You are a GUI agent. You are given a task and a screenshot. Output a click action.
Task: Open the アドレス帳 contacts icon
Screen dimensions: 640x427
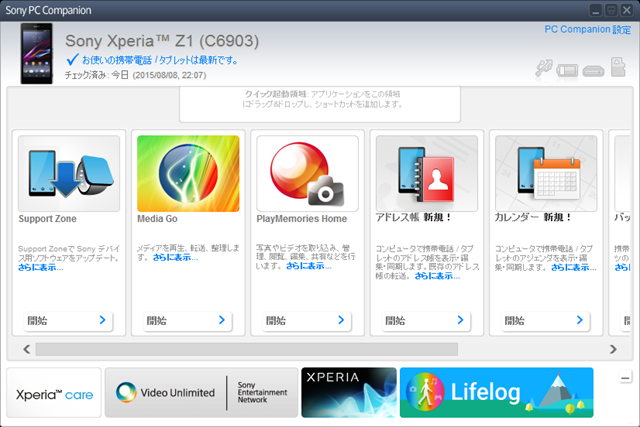click(427, 173)
